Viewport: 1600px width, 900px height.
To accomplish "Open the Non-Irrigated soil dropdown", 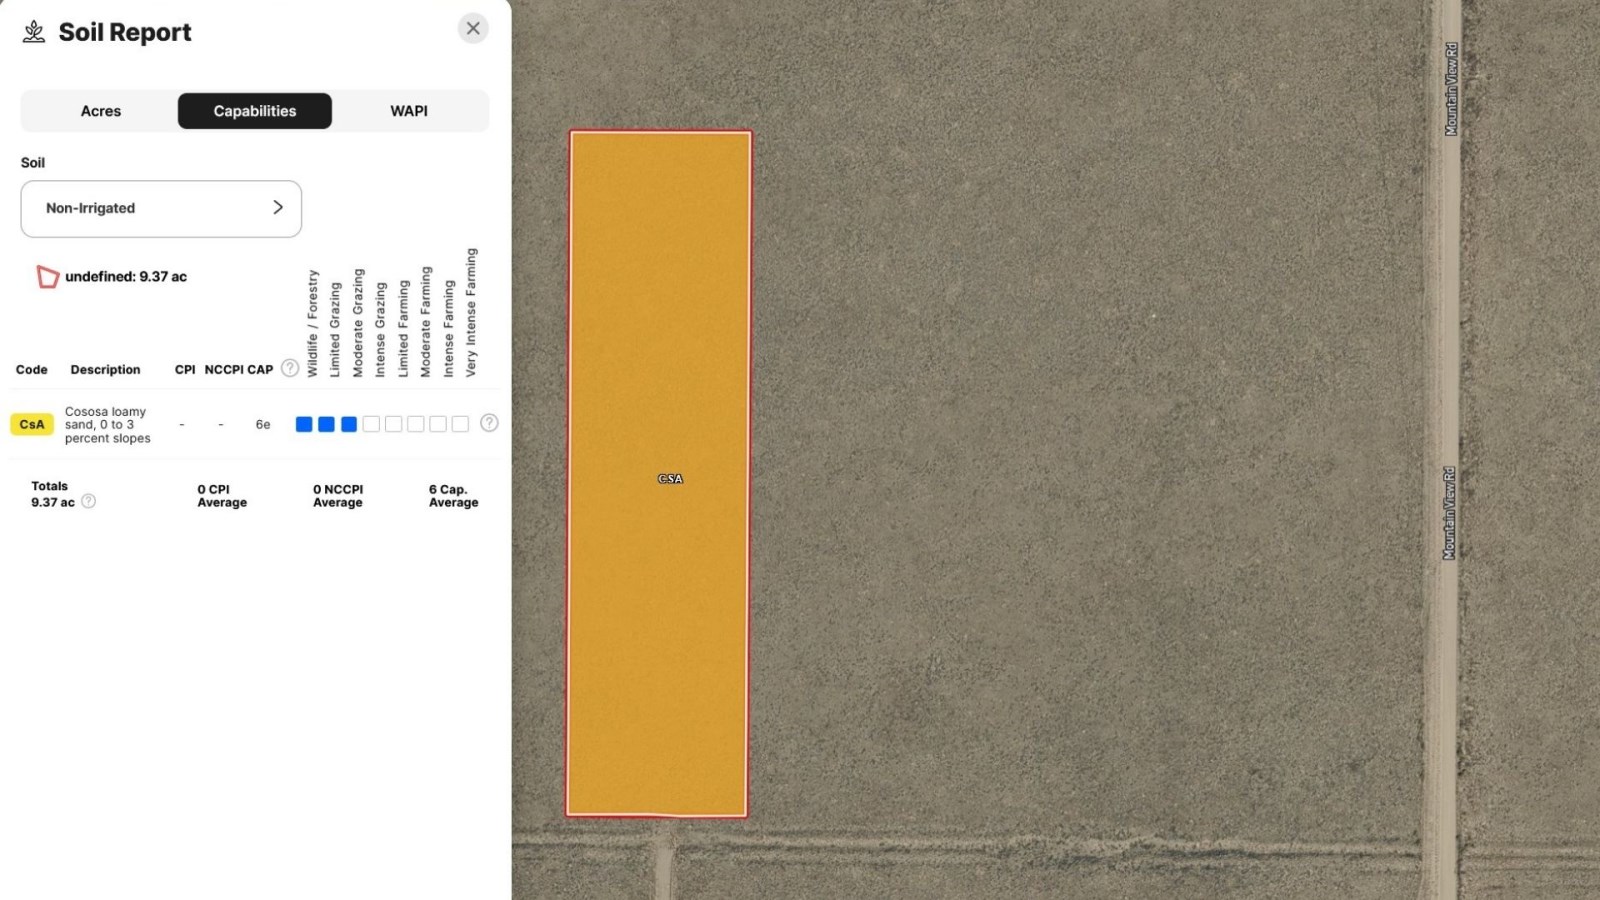I will point(161,208).
